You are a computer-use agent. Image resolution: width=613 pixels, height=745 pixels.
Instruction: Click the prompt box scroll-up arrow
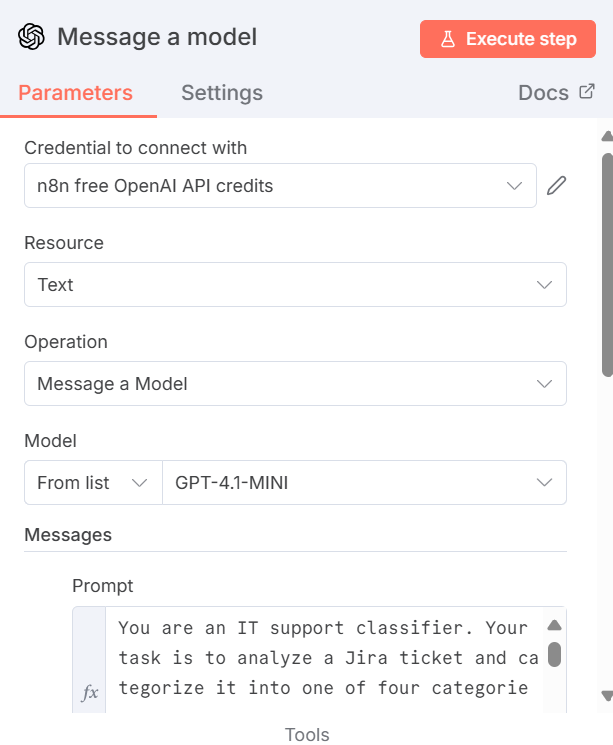tap(554, 626)
